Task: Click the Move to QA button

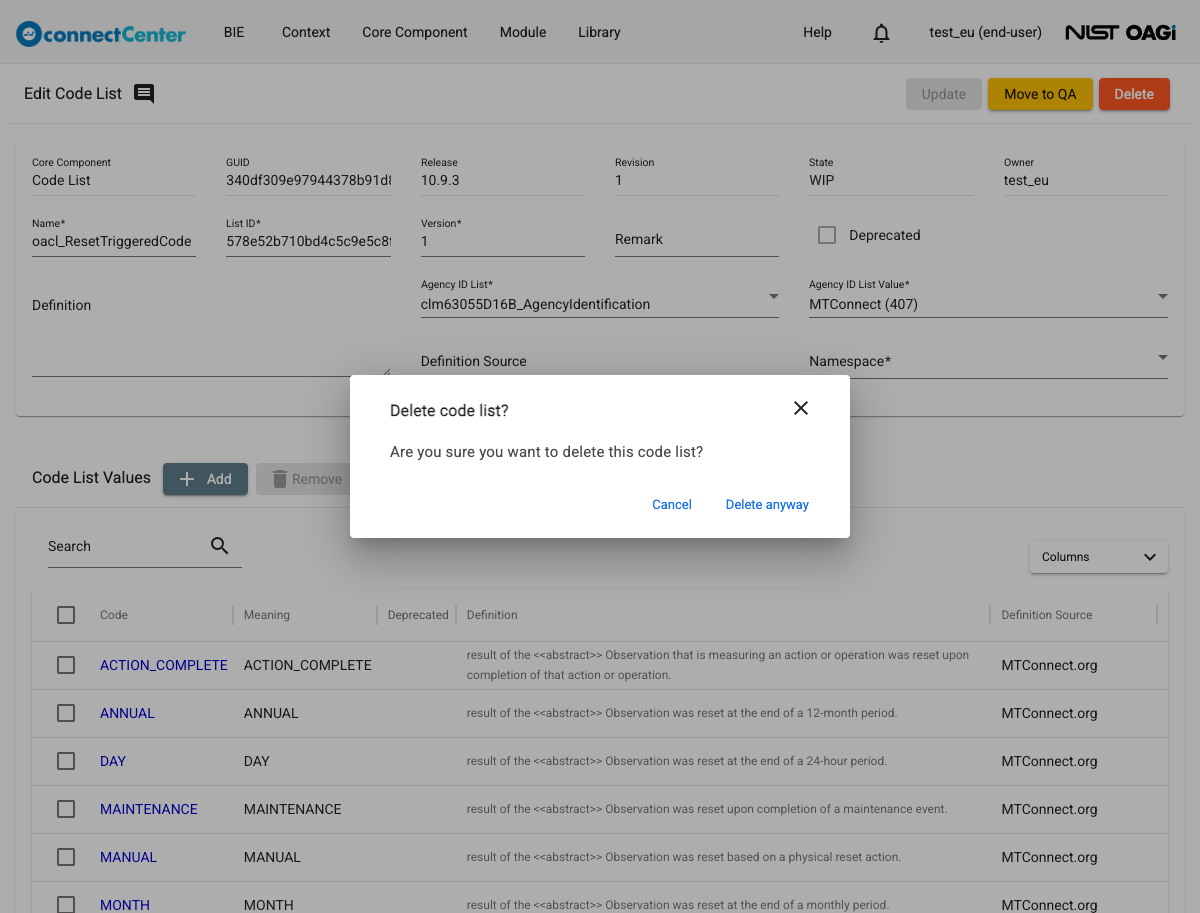Action: click(1040, 94)
